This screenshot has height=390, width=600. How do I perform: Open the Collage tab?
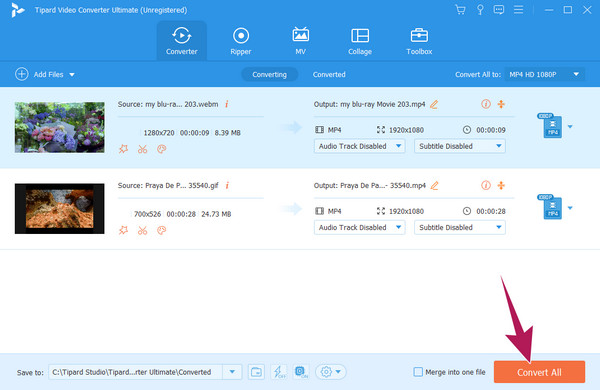(360, 41)
